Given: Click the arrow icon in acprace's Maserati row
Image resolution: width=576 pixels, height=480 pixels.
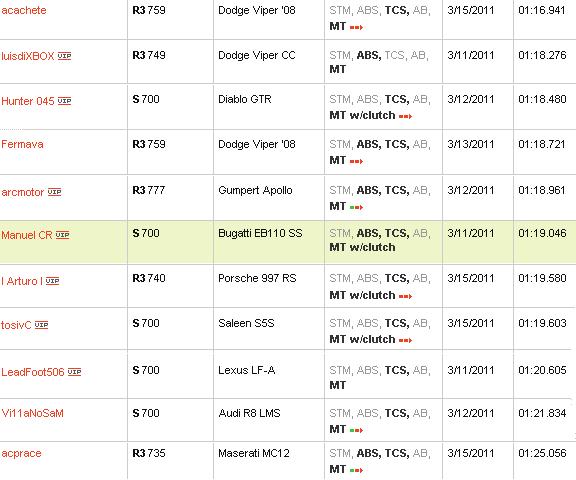Looking at the screenshot, I should click(x=356, y=470).
